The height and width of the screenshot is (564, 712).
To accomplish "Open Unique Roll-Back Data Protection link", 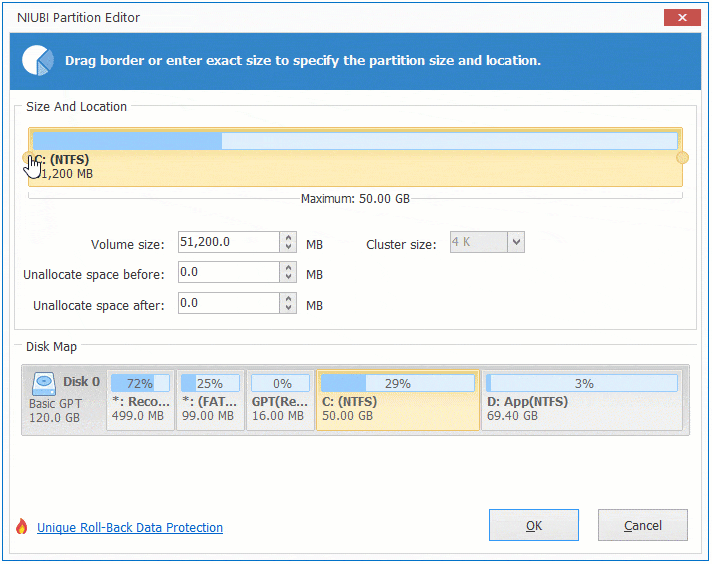I will (x=130, y=527).
